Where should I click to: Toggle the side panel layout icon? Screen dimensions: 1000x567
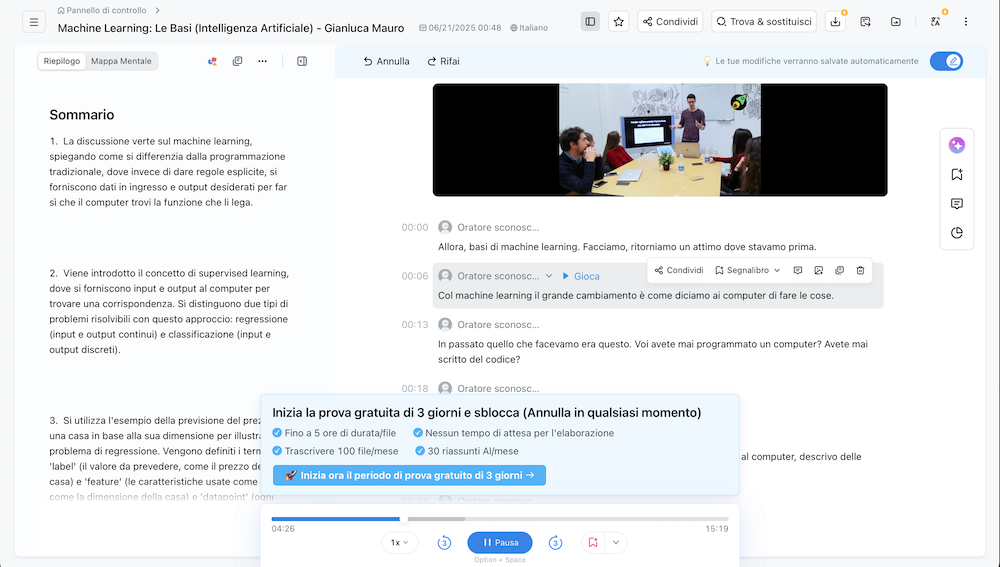click(590, 22)
